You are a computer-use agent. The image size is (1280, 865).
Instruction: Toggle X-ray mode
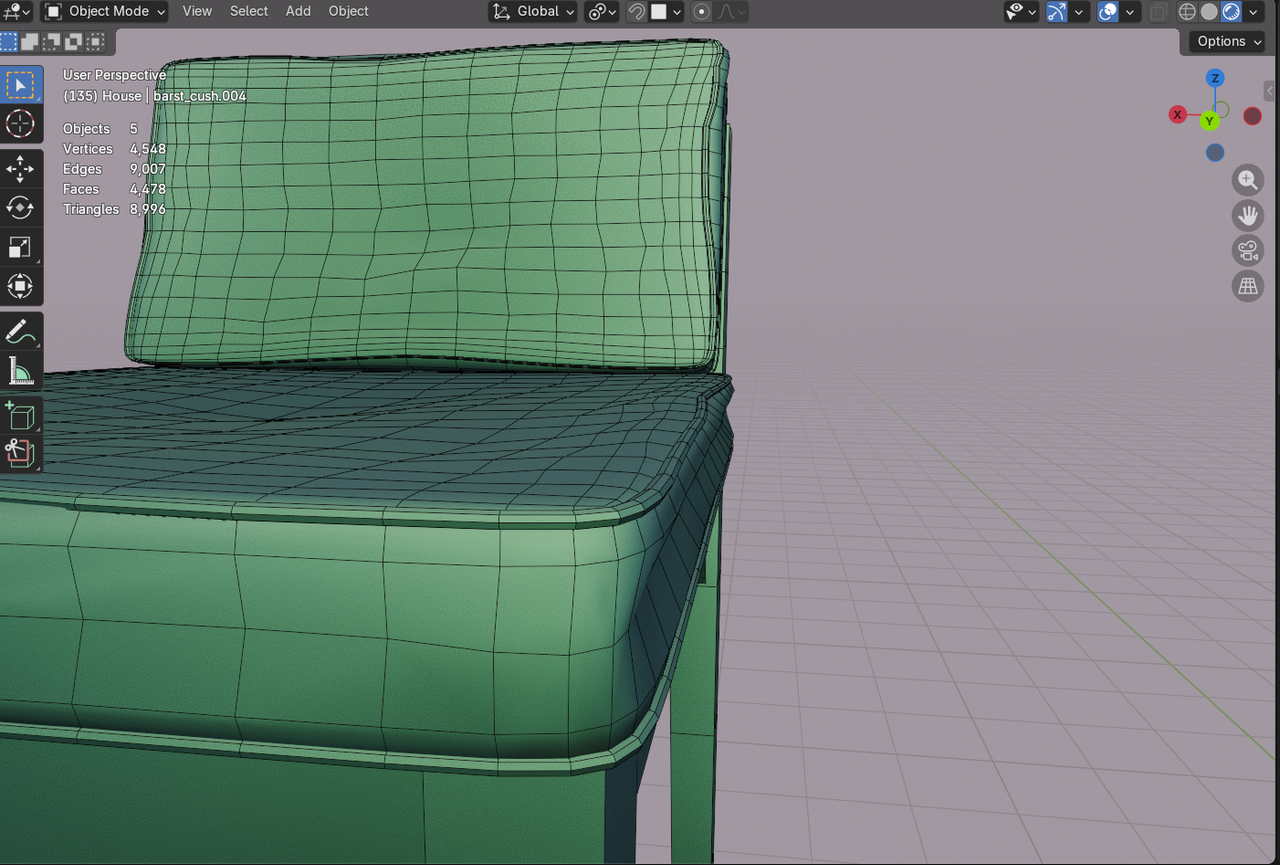1158,12
